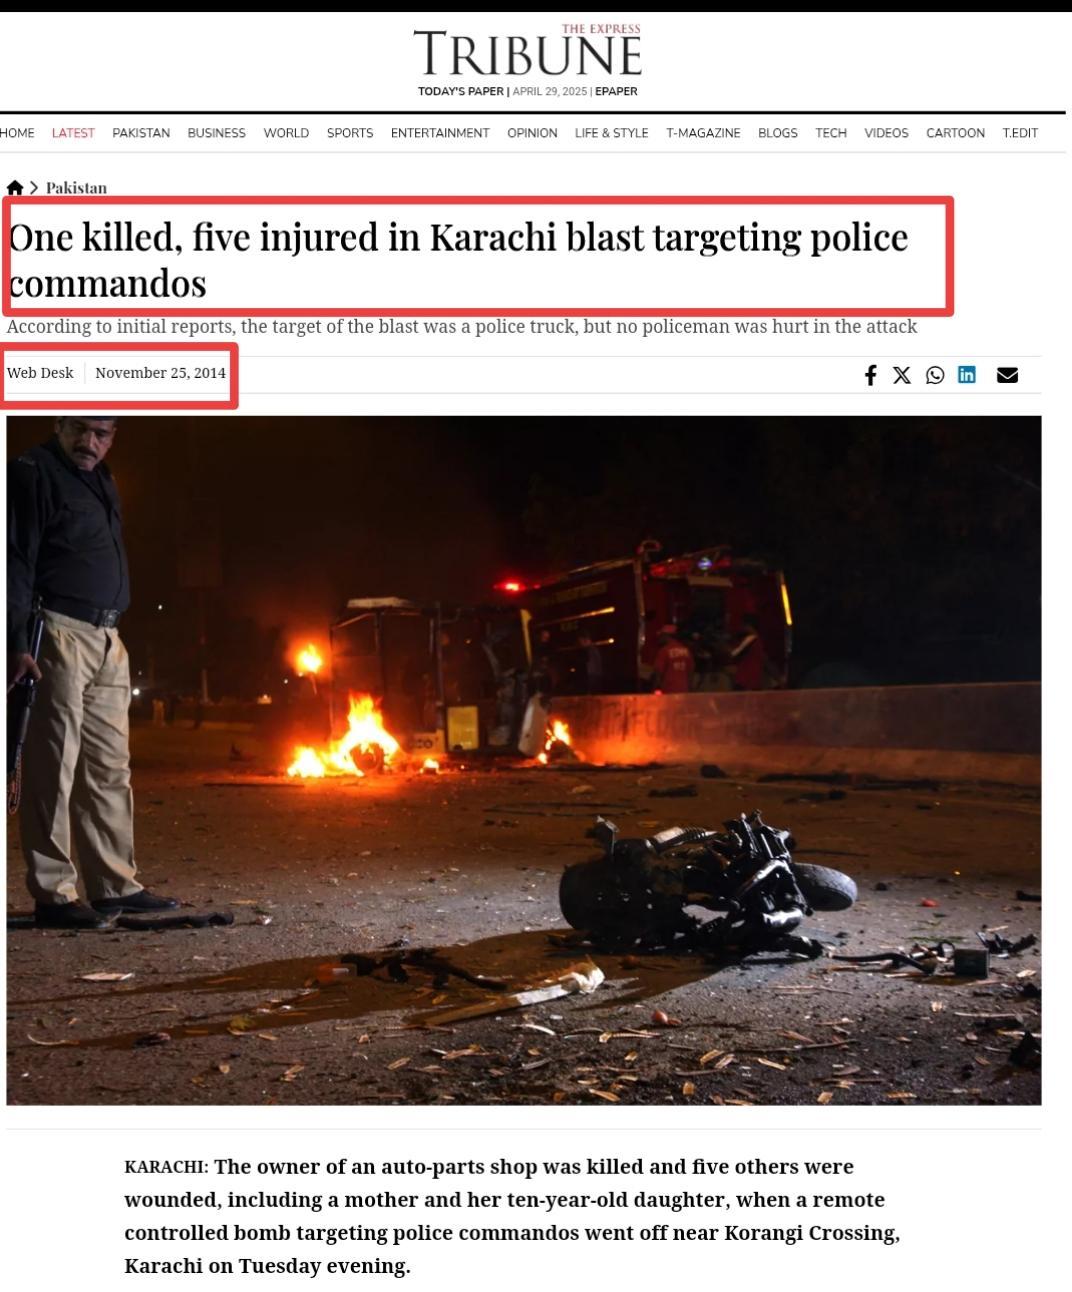
Task: Open the Karachi blast article photo
Action: coord(524,760)
